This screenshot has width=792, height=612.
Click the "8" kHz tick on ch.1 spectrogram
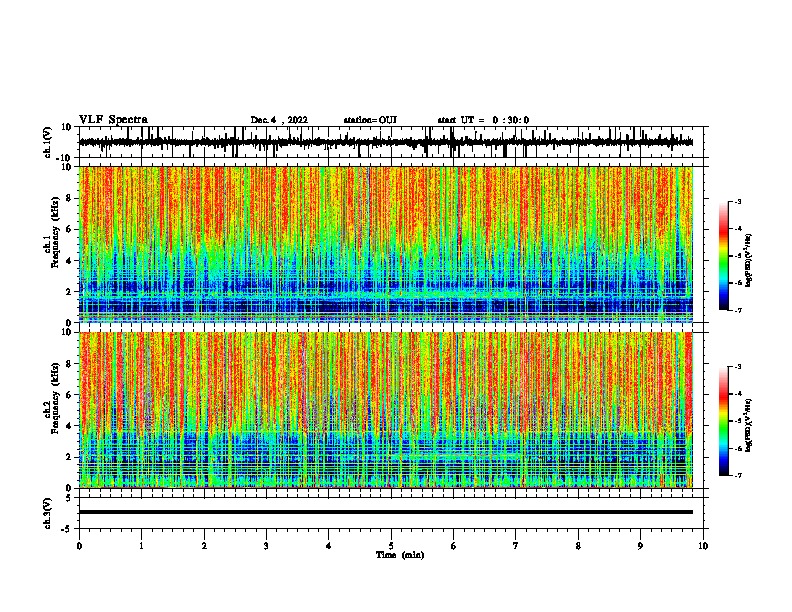click(x=69, y=198)
